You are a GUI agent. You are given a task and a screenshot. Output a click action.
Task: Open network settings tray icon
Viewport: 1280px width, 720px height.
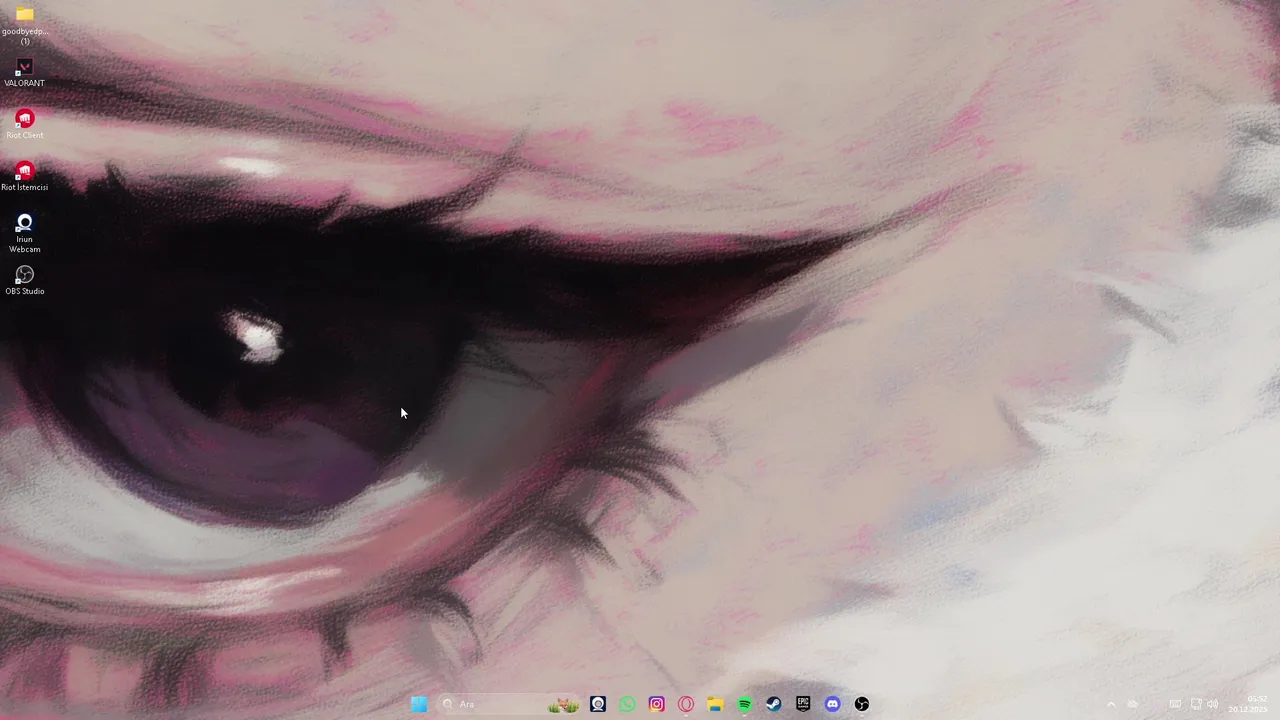click(1195, 704)
